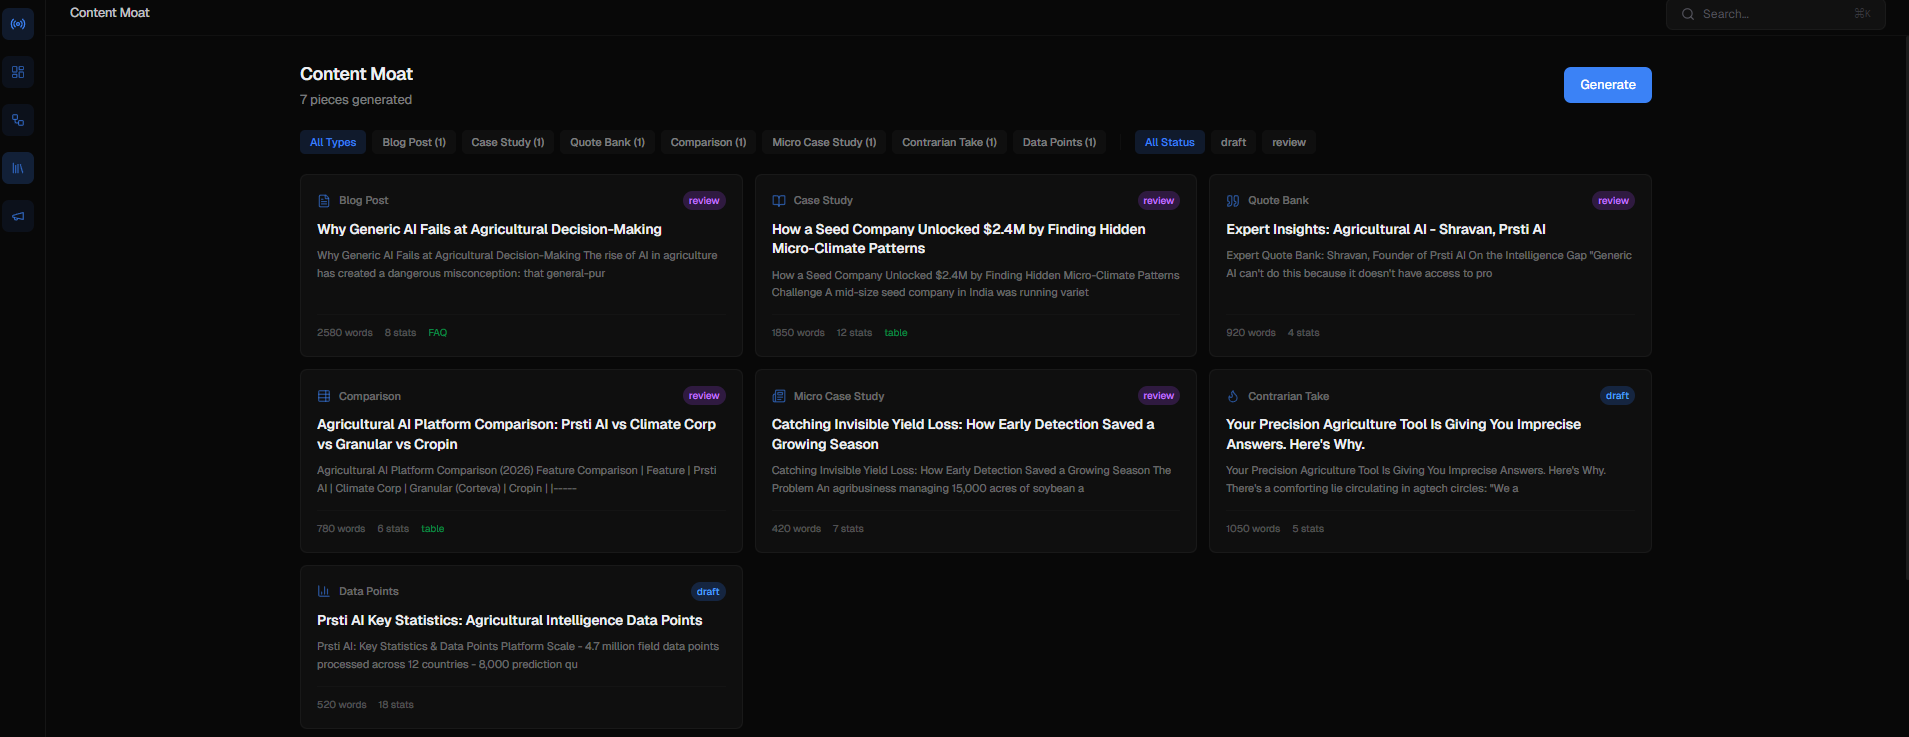Click the draft badge on Data Points card
The width and height of the screenshot is (1909, 737).
[708, 592]
